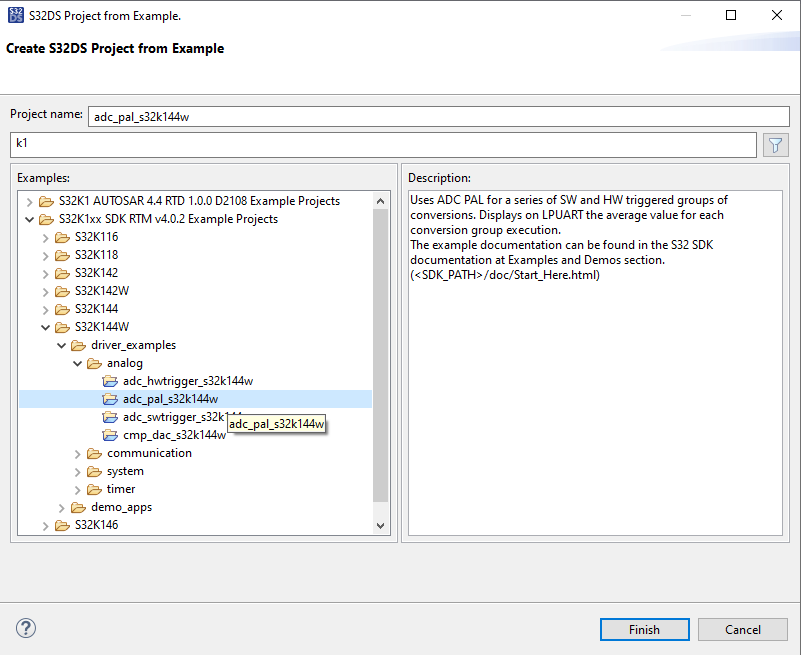Click the Examples tree scrollbar down arrow
The width and height of the screenshot is (801, 655).
pos(380,525)
